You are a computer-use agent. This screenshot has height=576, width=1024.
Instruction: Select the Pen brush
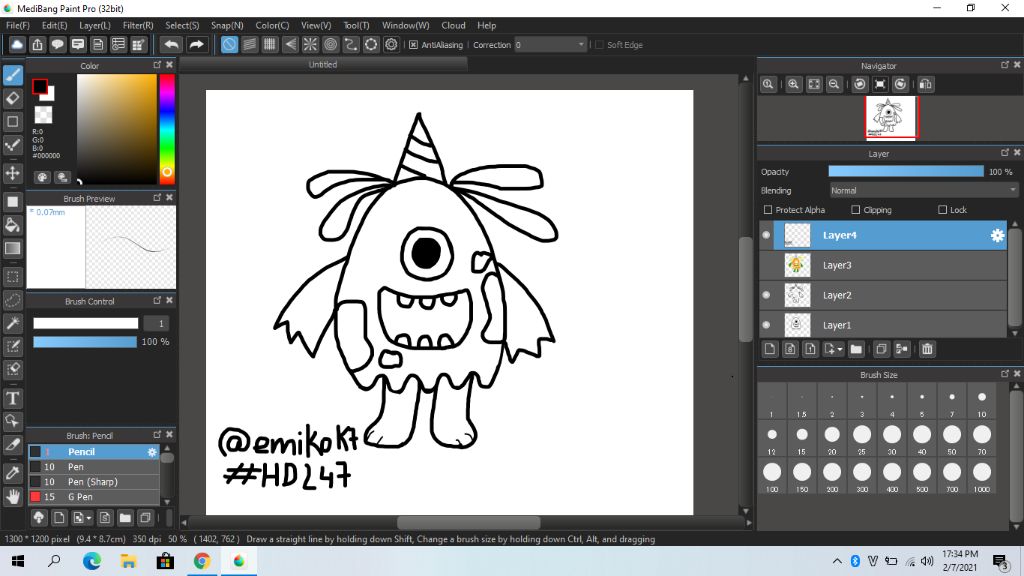(x=93, y=467)
